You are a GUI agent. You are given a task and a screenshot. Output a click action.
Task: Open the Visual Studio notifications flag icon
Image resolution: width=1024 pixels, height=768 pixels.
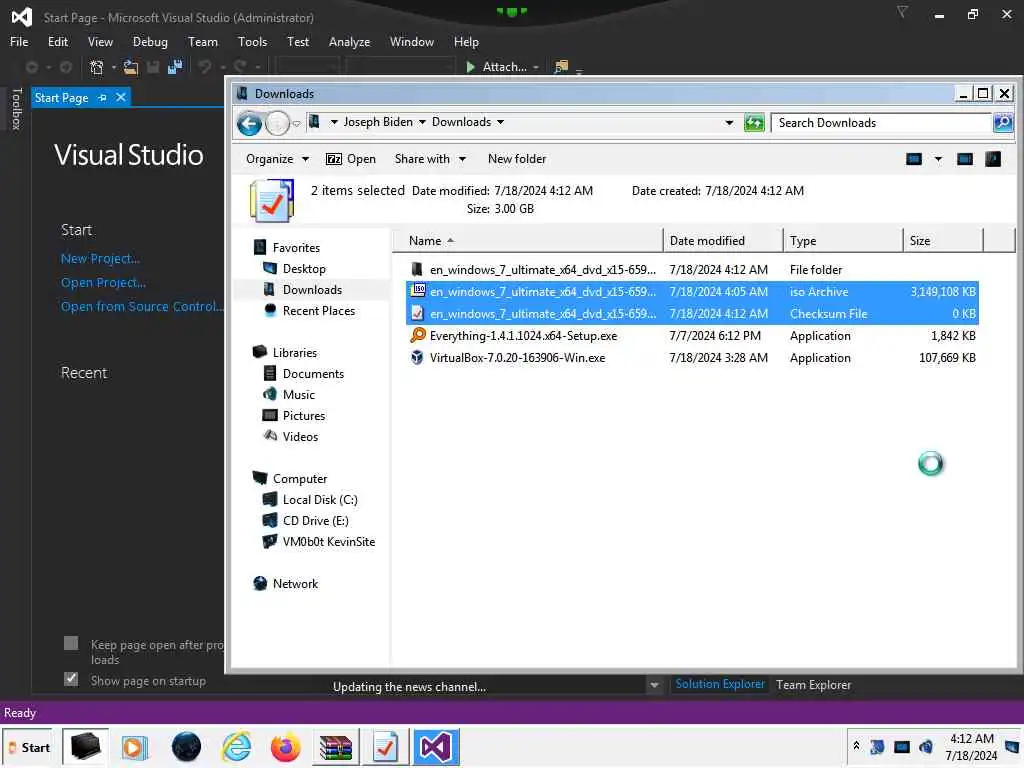point(902,12)
